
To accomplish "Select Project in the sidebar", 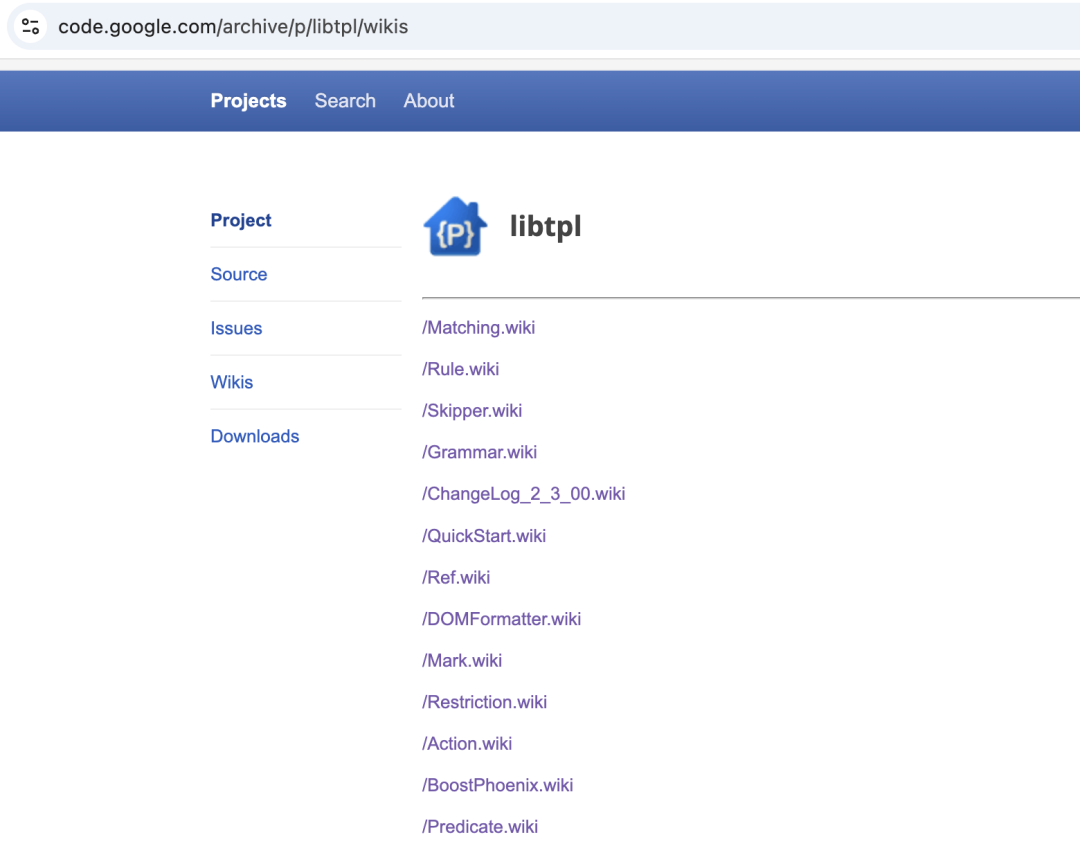I will (241, 220).
